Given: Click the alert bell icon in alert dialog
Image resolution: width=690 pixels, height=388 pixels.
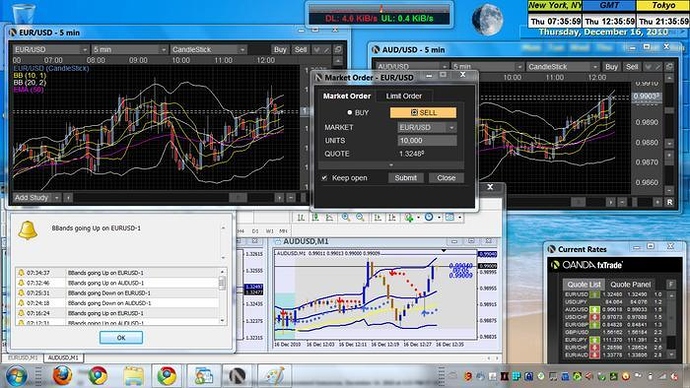Looking at the screenshot, I should (x=27, y=230).
